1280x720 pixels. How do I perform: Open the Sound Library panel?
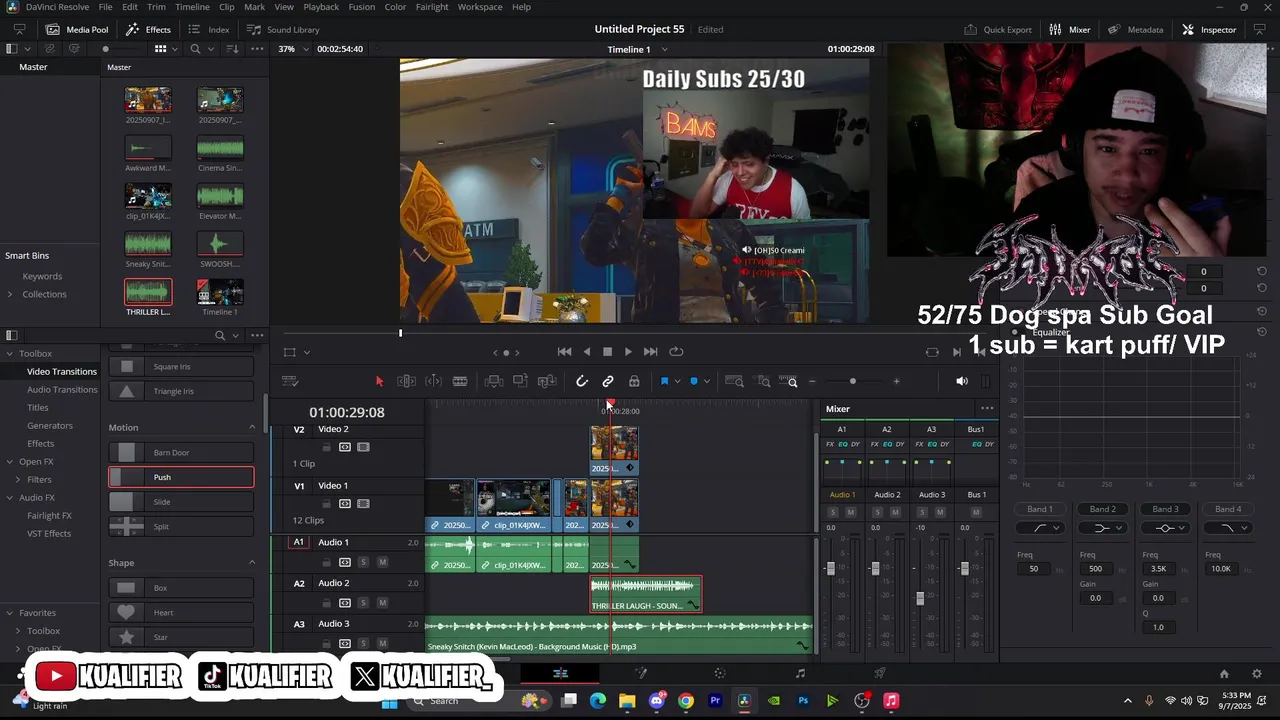click(x=283, y=30)
